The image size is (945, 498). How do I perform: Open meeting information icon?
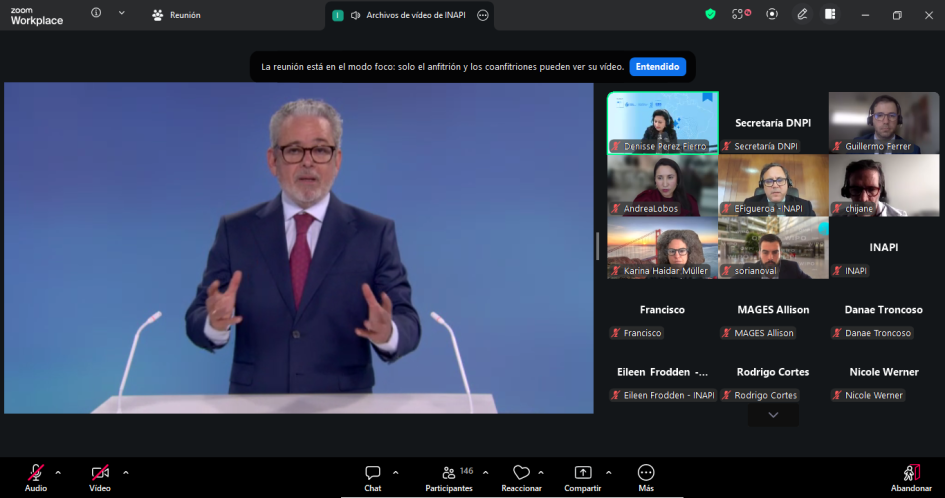point(96,13)
